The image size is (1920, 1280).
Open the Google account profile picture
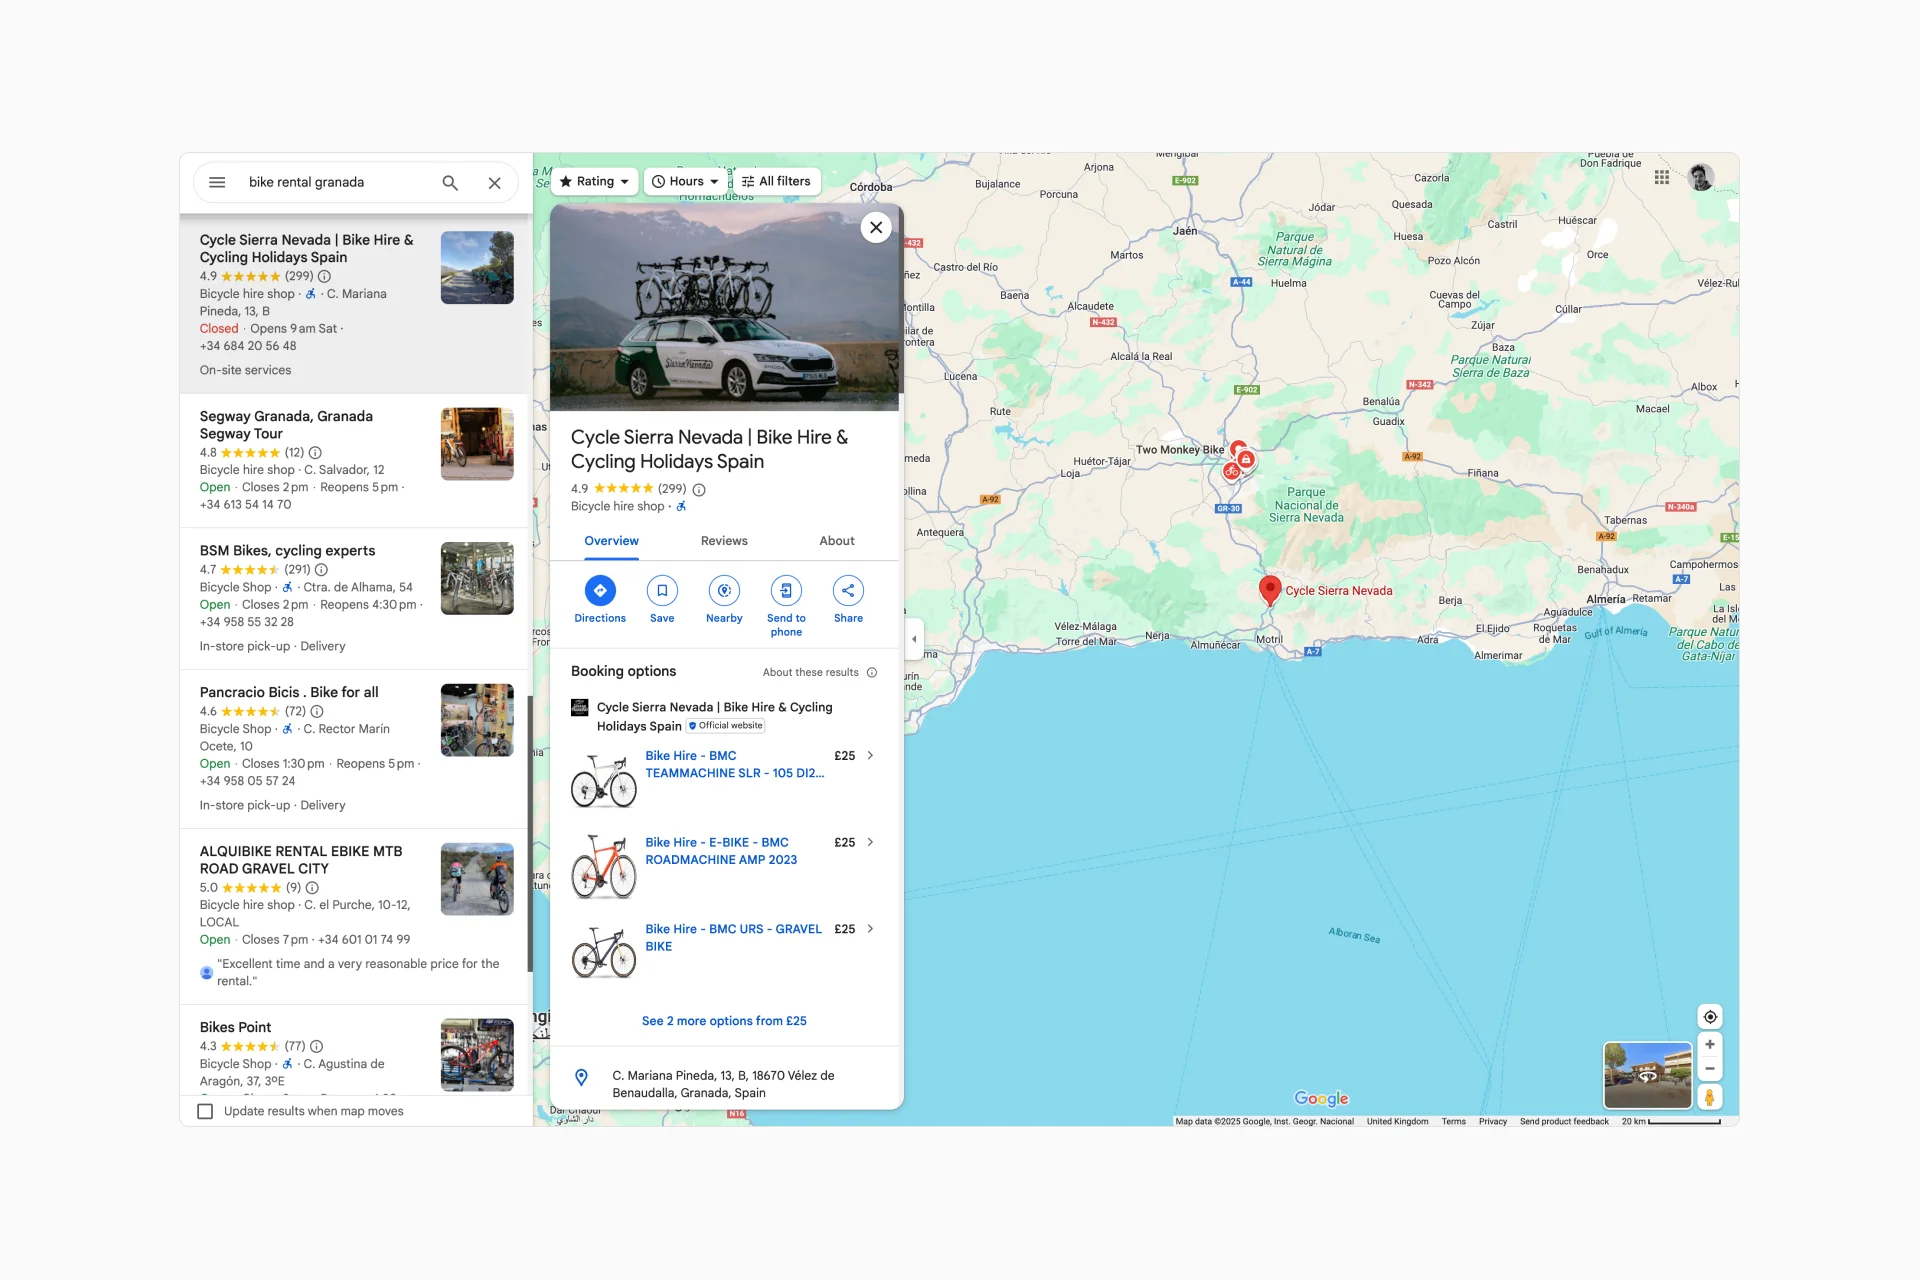pyautogui.click(x=1701, y=178)
